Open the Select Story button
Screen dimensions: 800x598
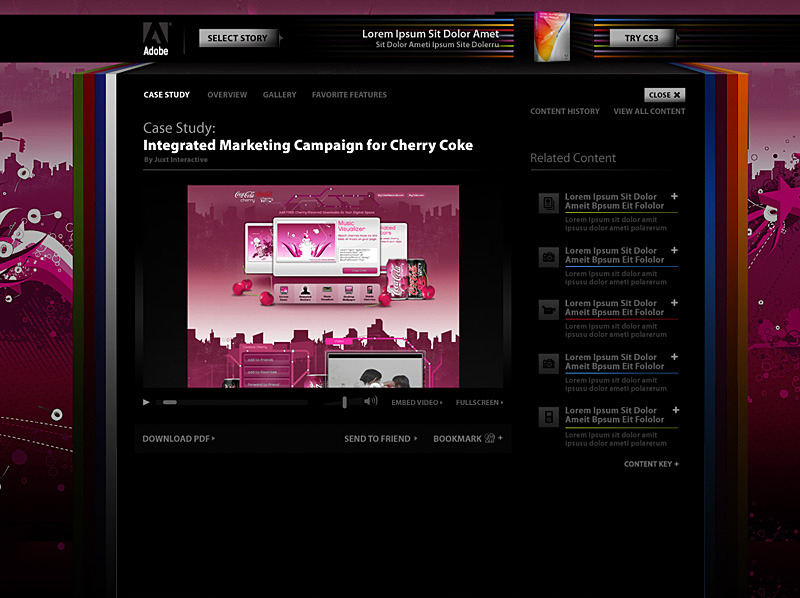coord(238,38)
